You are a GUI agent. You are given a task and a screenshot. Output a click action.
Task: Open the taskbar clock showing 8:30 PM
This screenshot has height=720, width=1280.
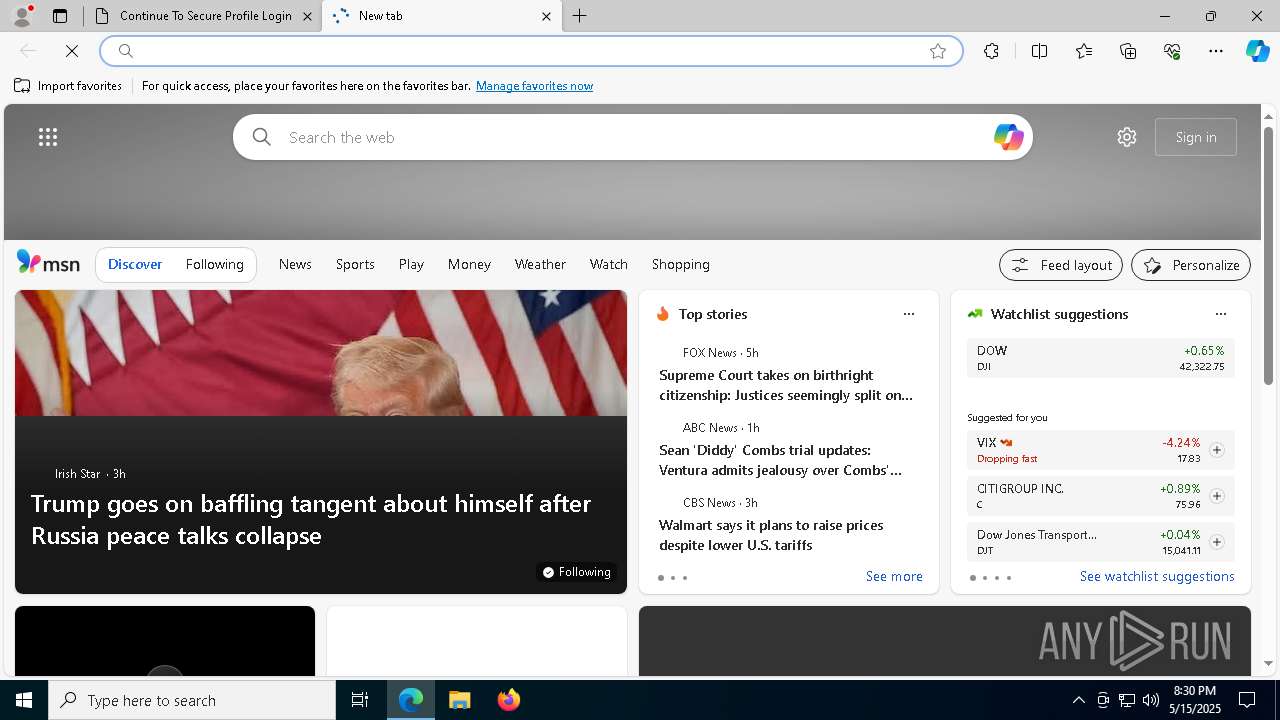click(x=1194, y=700)
